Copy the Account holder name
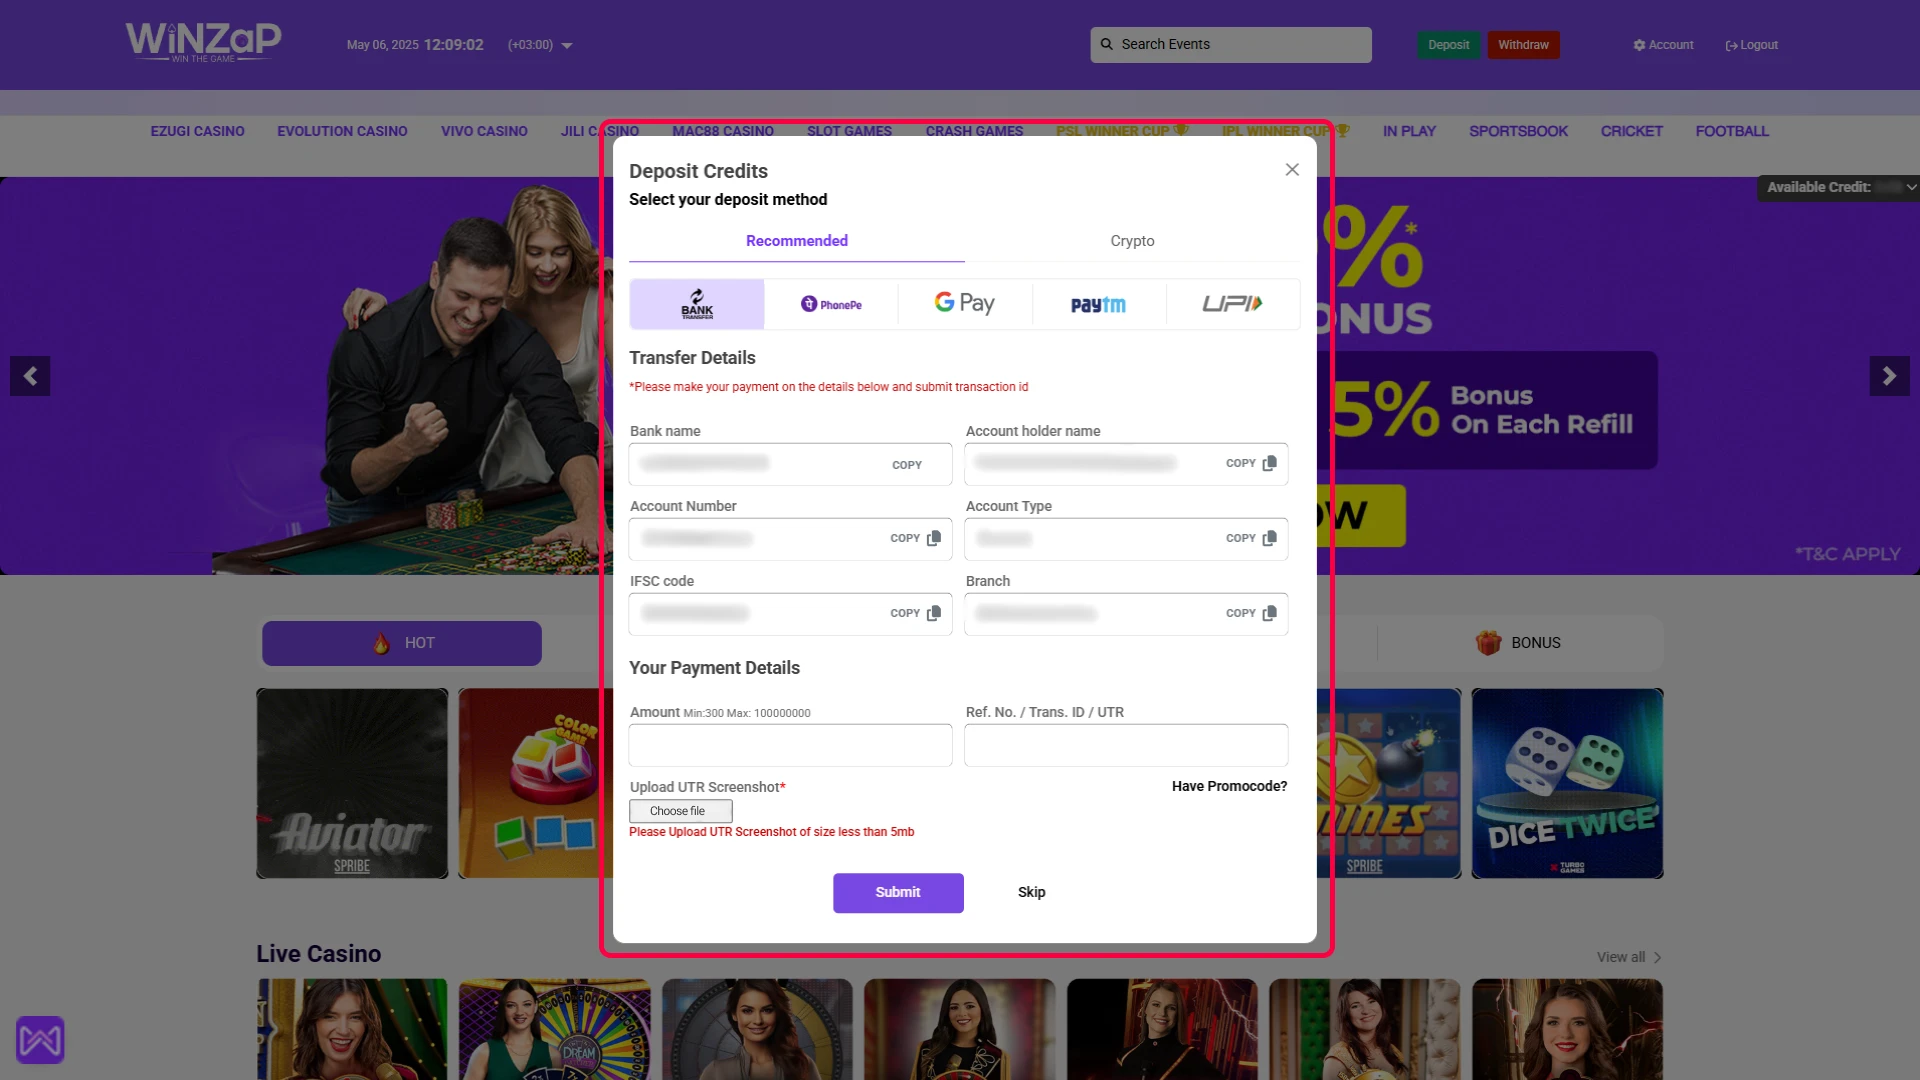The width and height of the screenshot is (1920, 1080). coord(1250,463)
